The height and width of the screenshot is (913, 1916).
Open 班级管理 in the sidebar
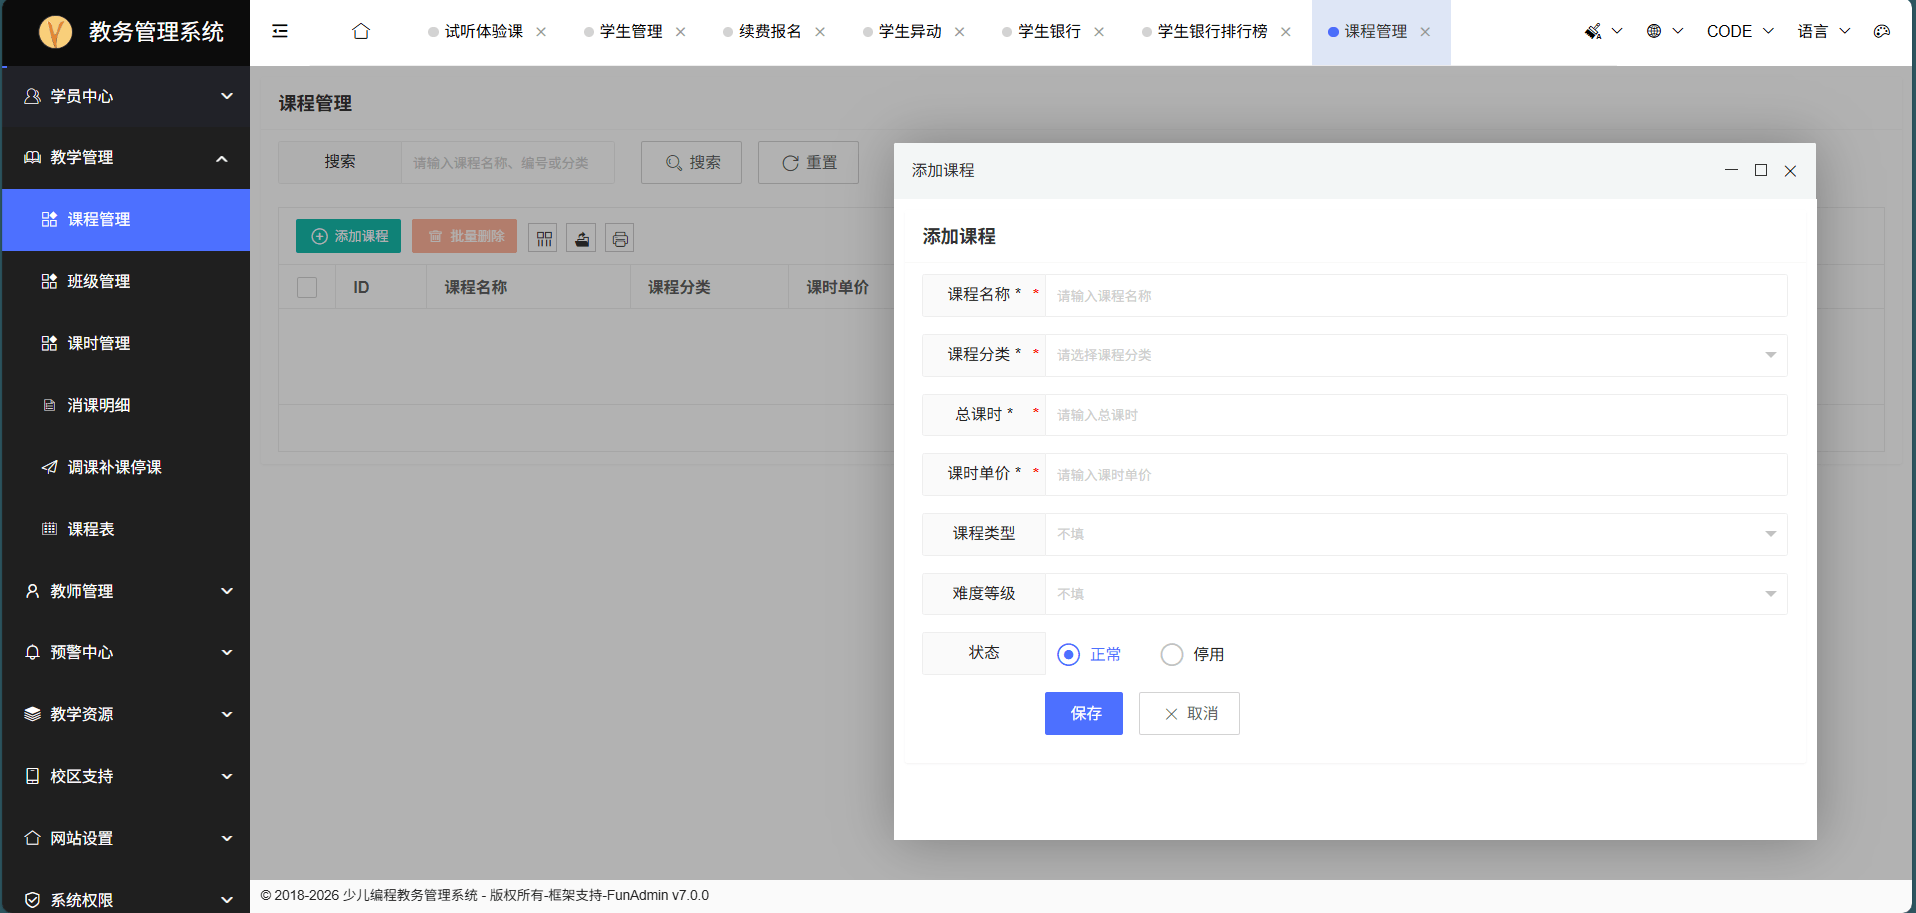tap(126, 281)
